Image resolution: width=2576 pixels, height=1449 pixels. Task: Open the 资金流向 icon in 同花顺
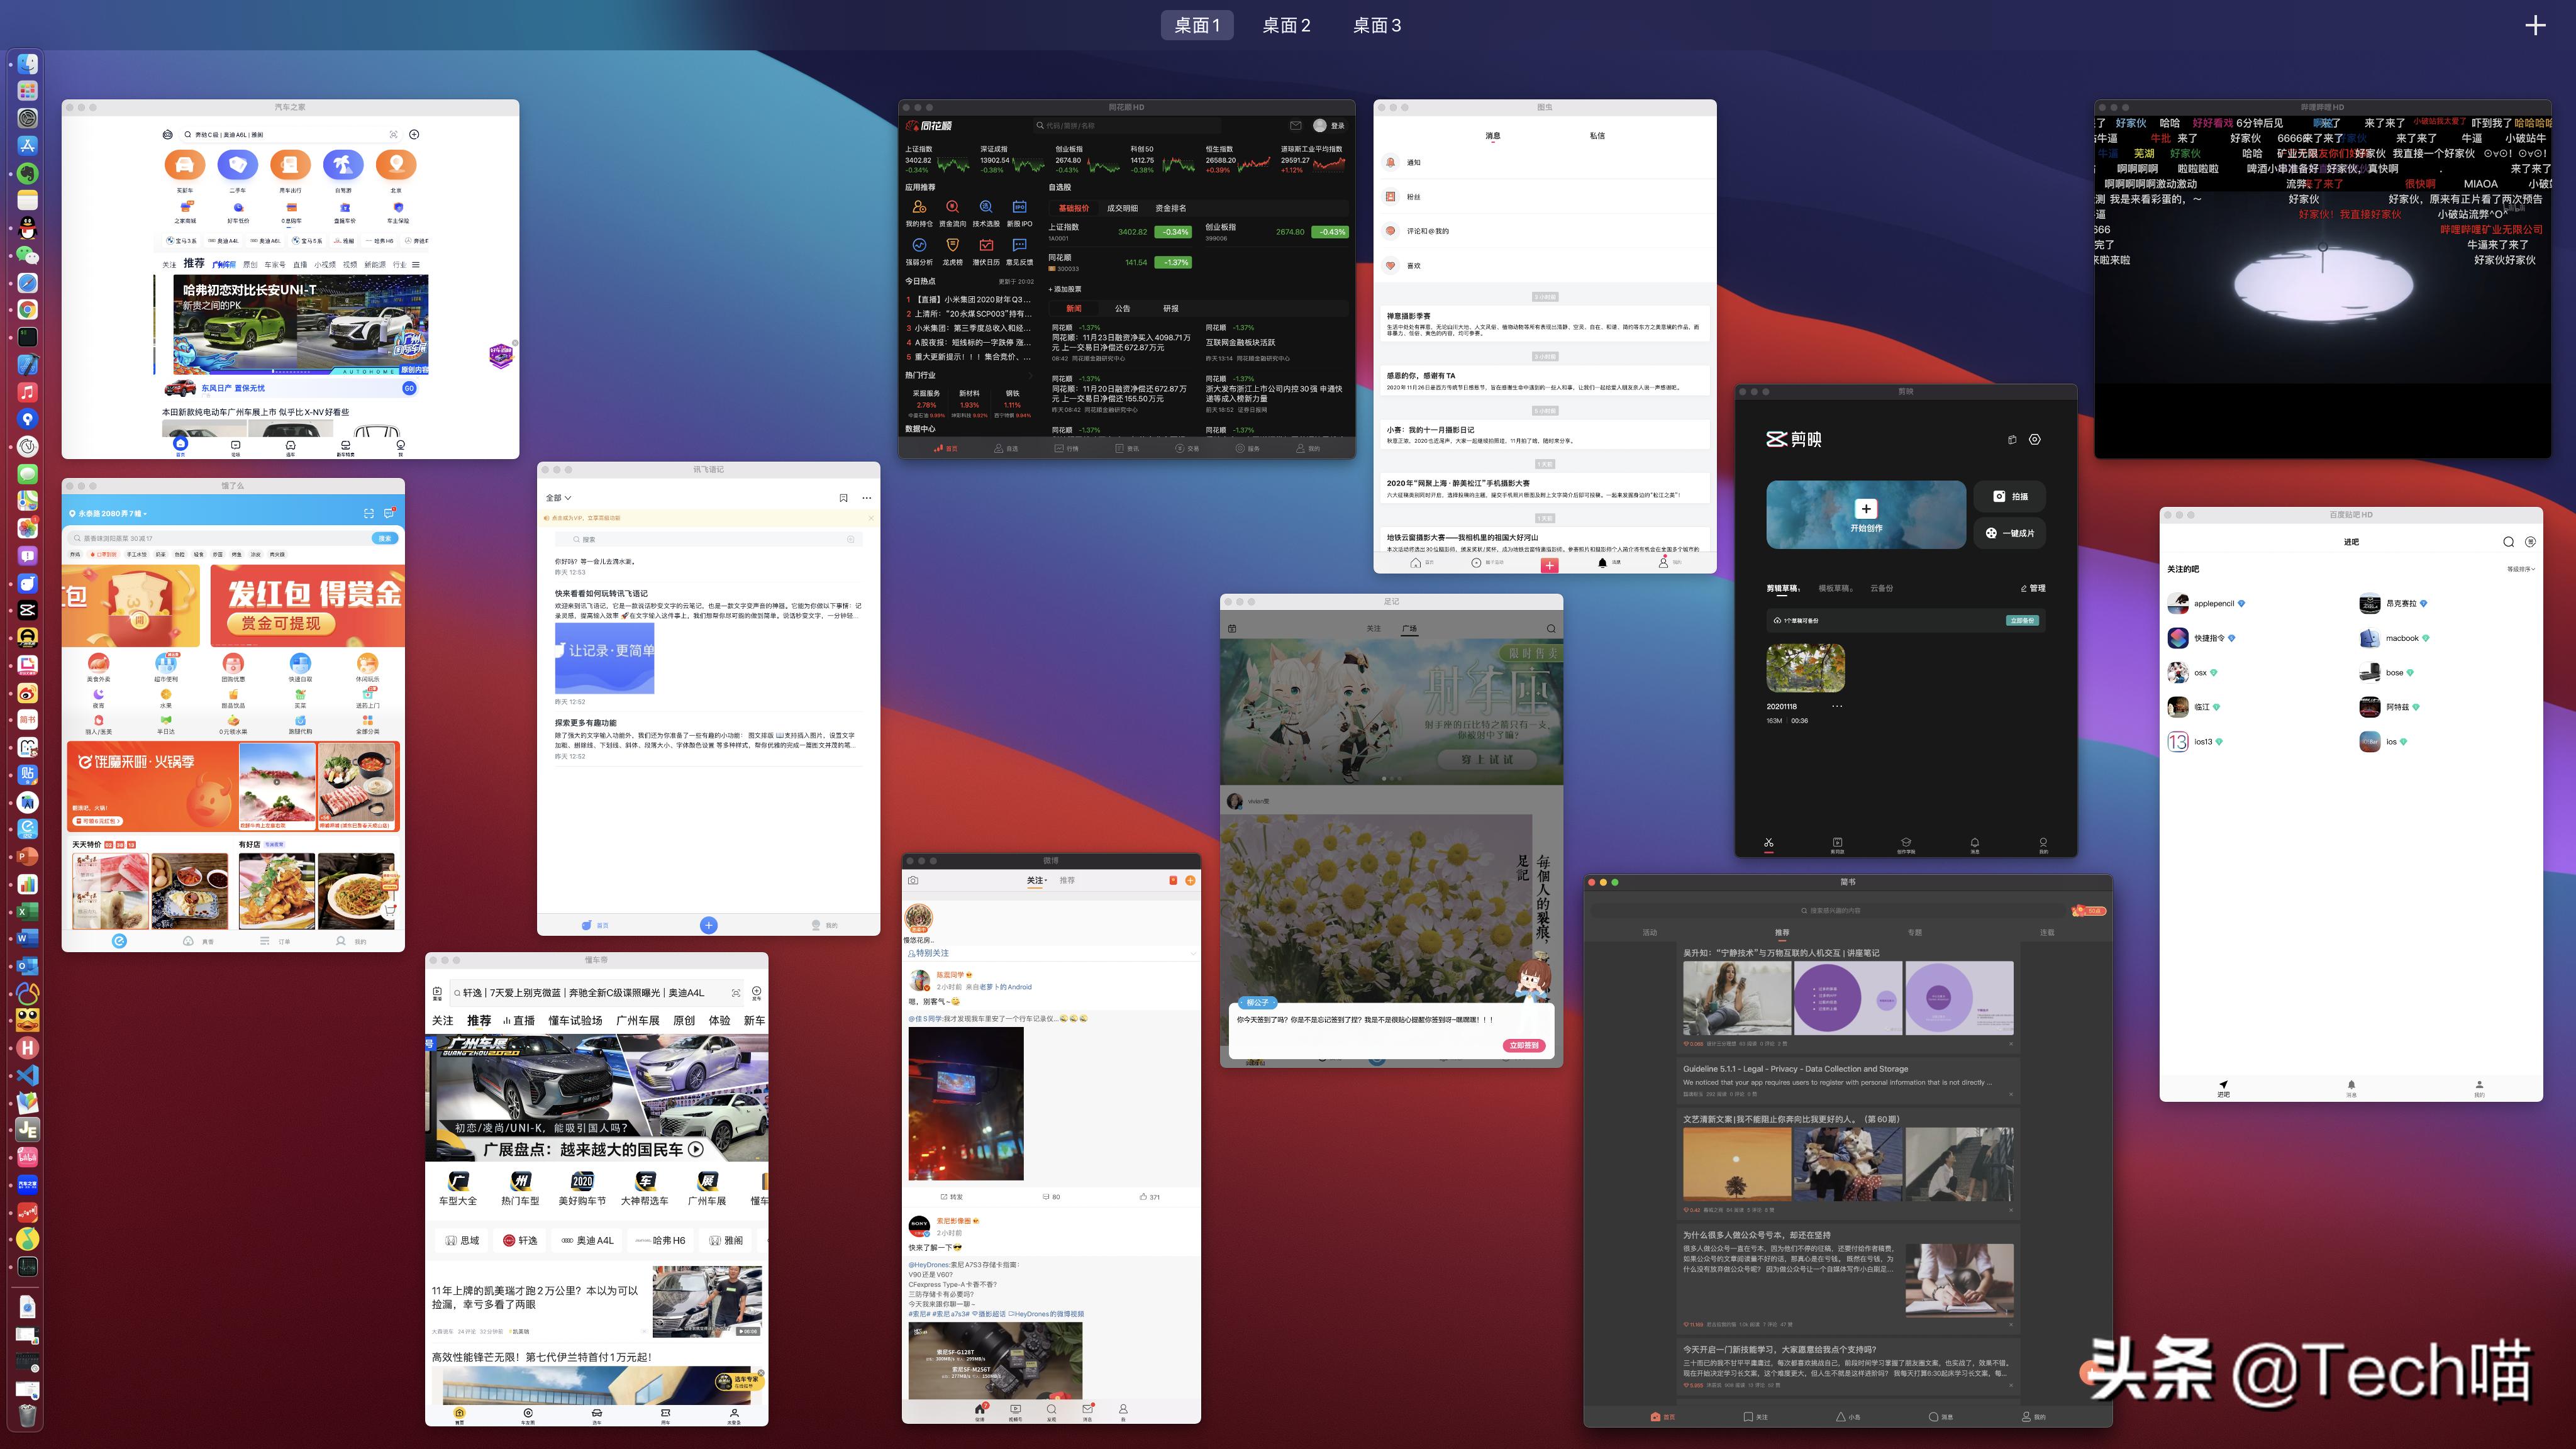click(953, 207)
